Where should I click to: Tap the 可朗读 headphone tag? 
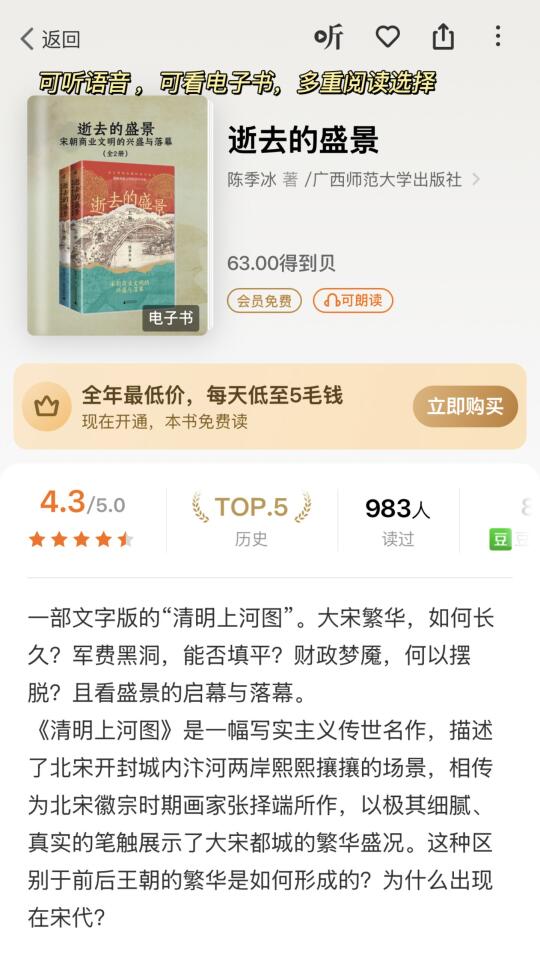(x=353, y=300)
